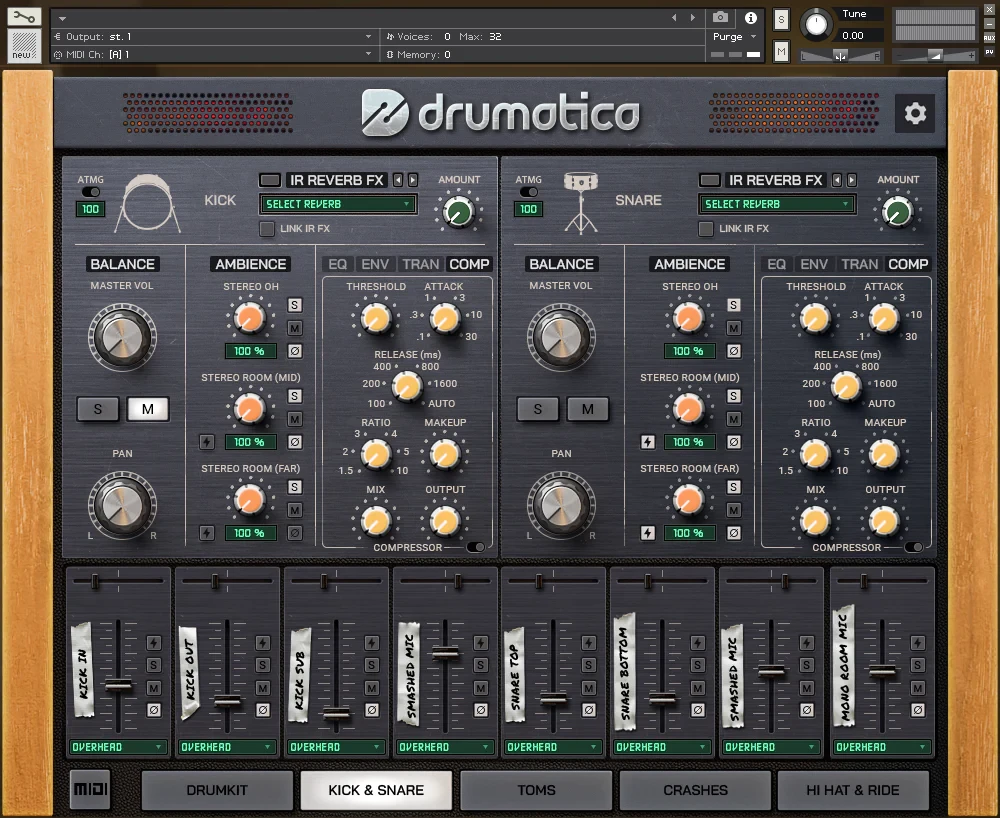
Task: Click lightning icon beside Snare Stereo Room (Mid)
Action: [x=647, y=442]
